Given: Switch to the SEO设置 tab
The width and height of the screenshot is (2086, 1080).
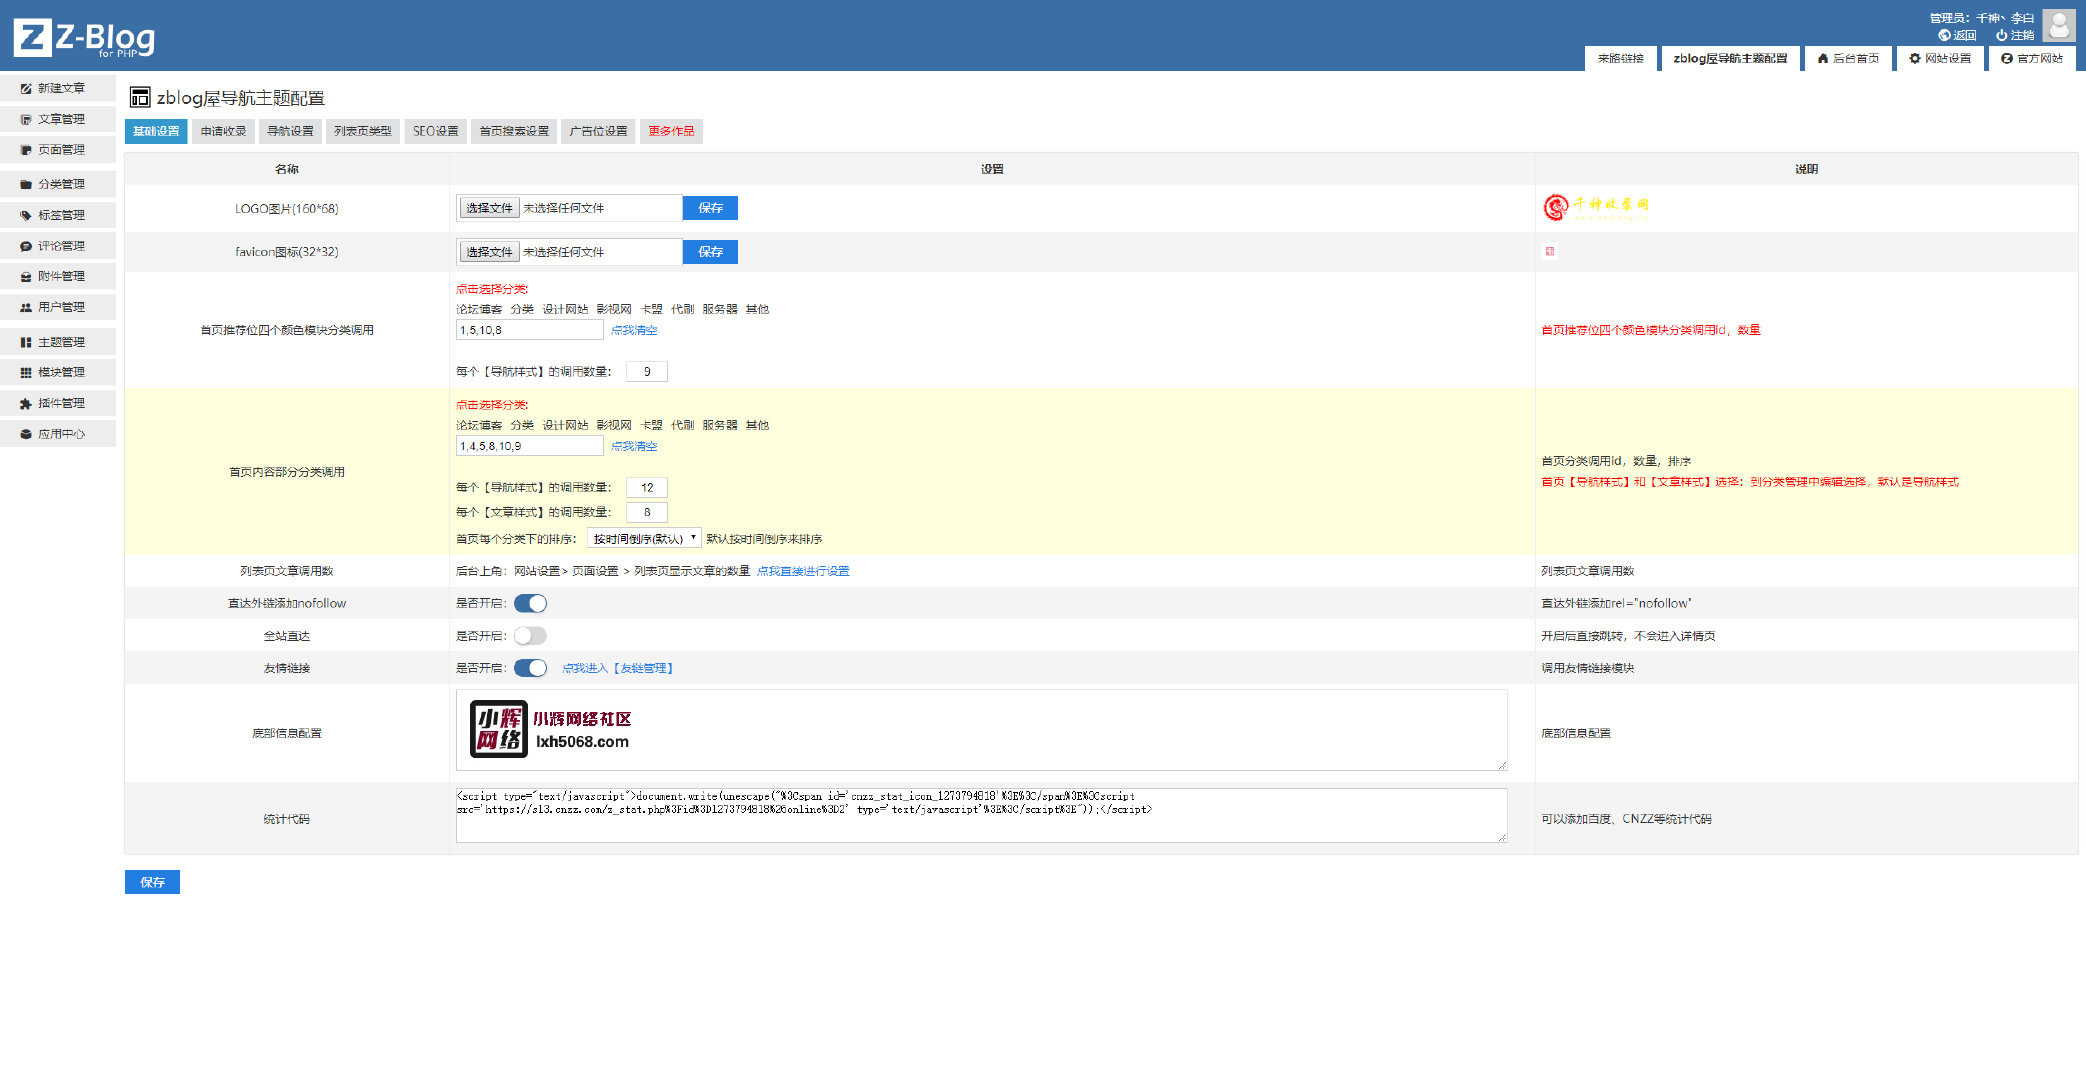Looking at the screenshot, I should (436, 131).
